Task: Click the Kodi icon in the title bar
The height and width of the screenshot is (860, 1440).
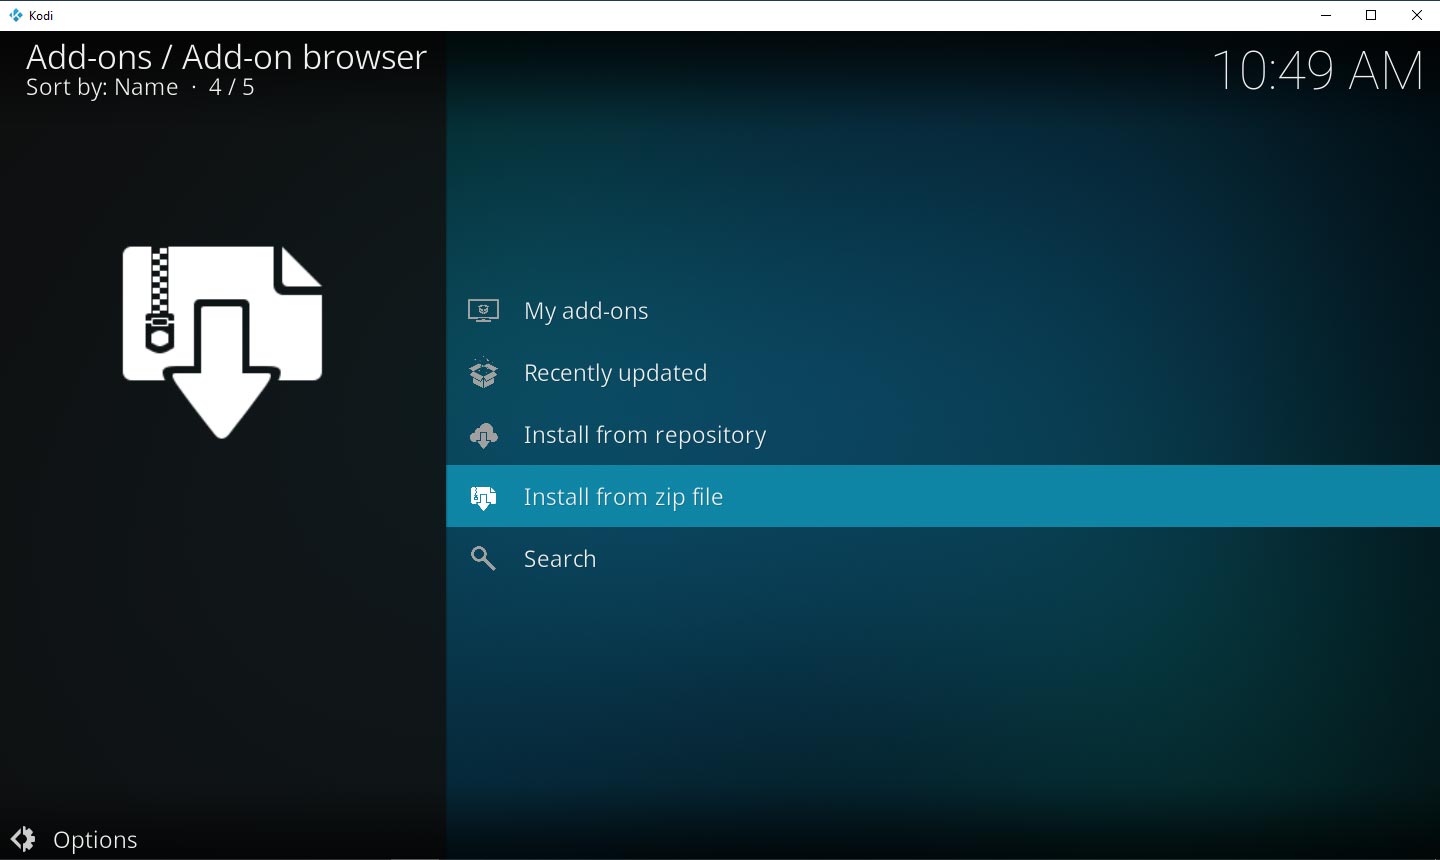Action: point(14,15)
